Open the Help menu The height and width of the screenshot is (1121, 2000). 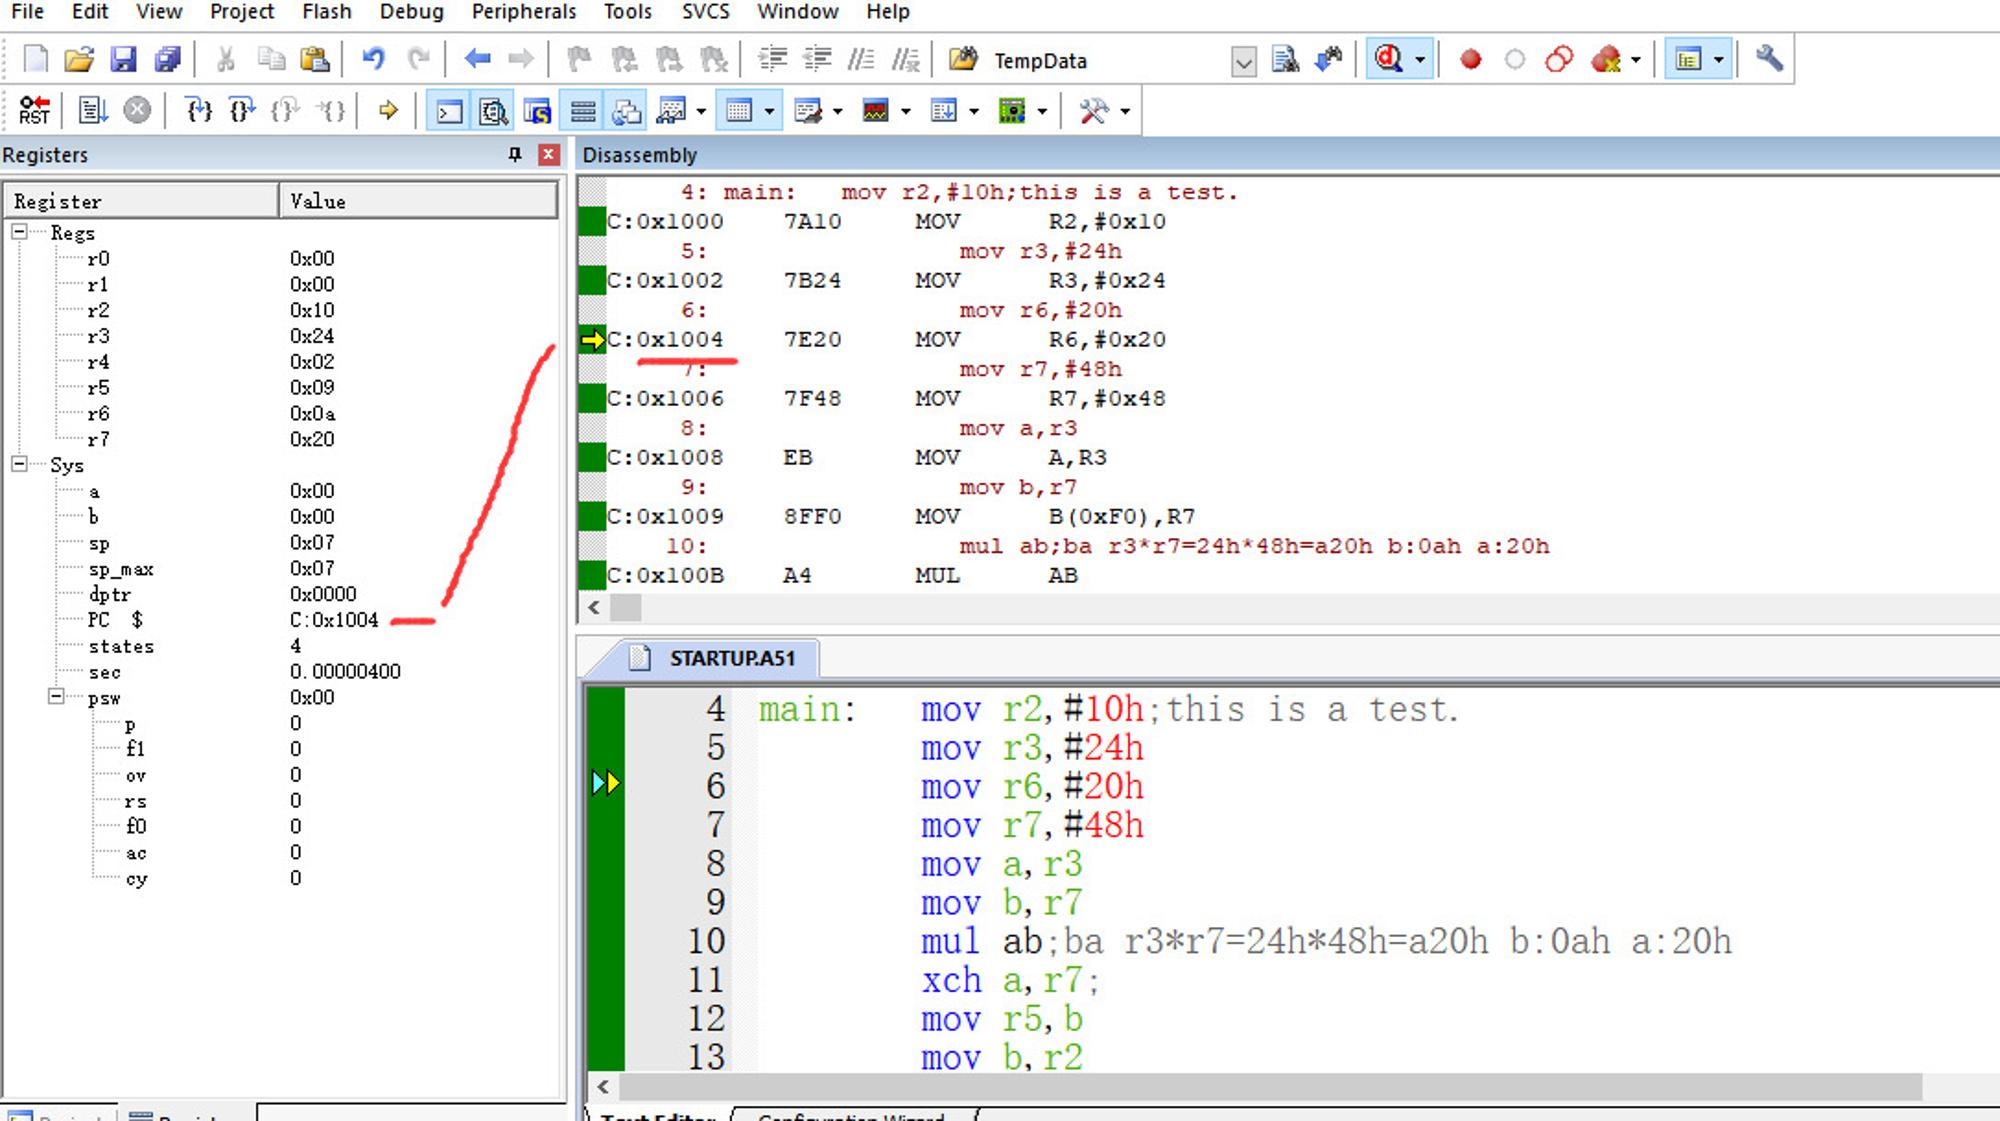[887, 12]
